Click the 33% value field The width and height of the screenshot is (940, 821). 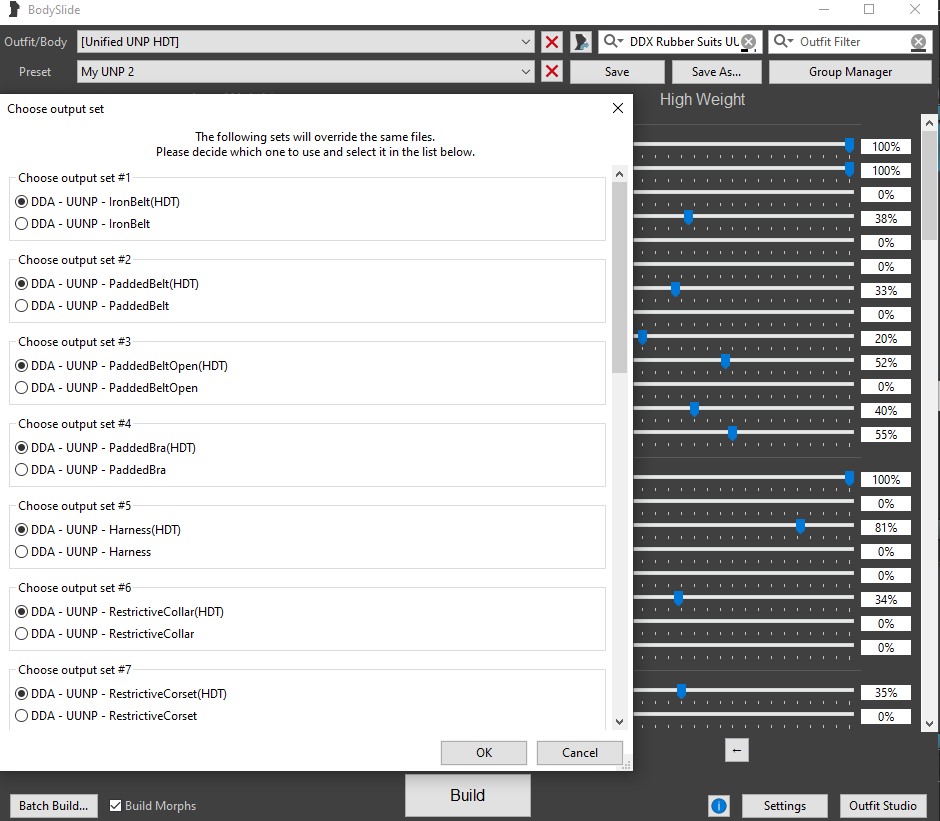pos(886,290)
